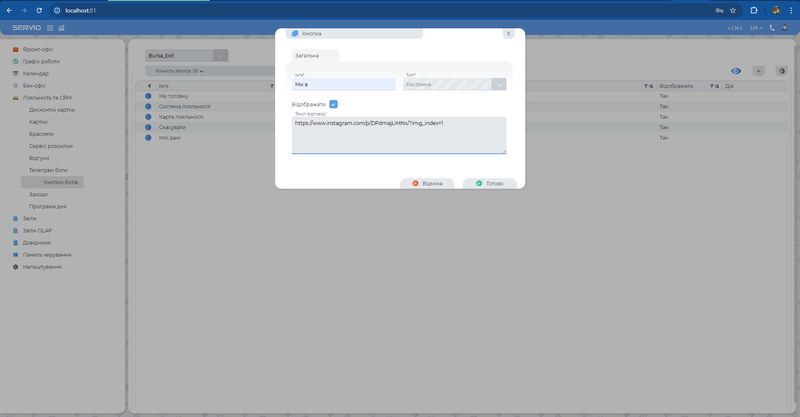The height and width of the screenshot is (417, 800).
Task: Click the hamburger menu icon next to SERVIO
Action: (50, 28)
